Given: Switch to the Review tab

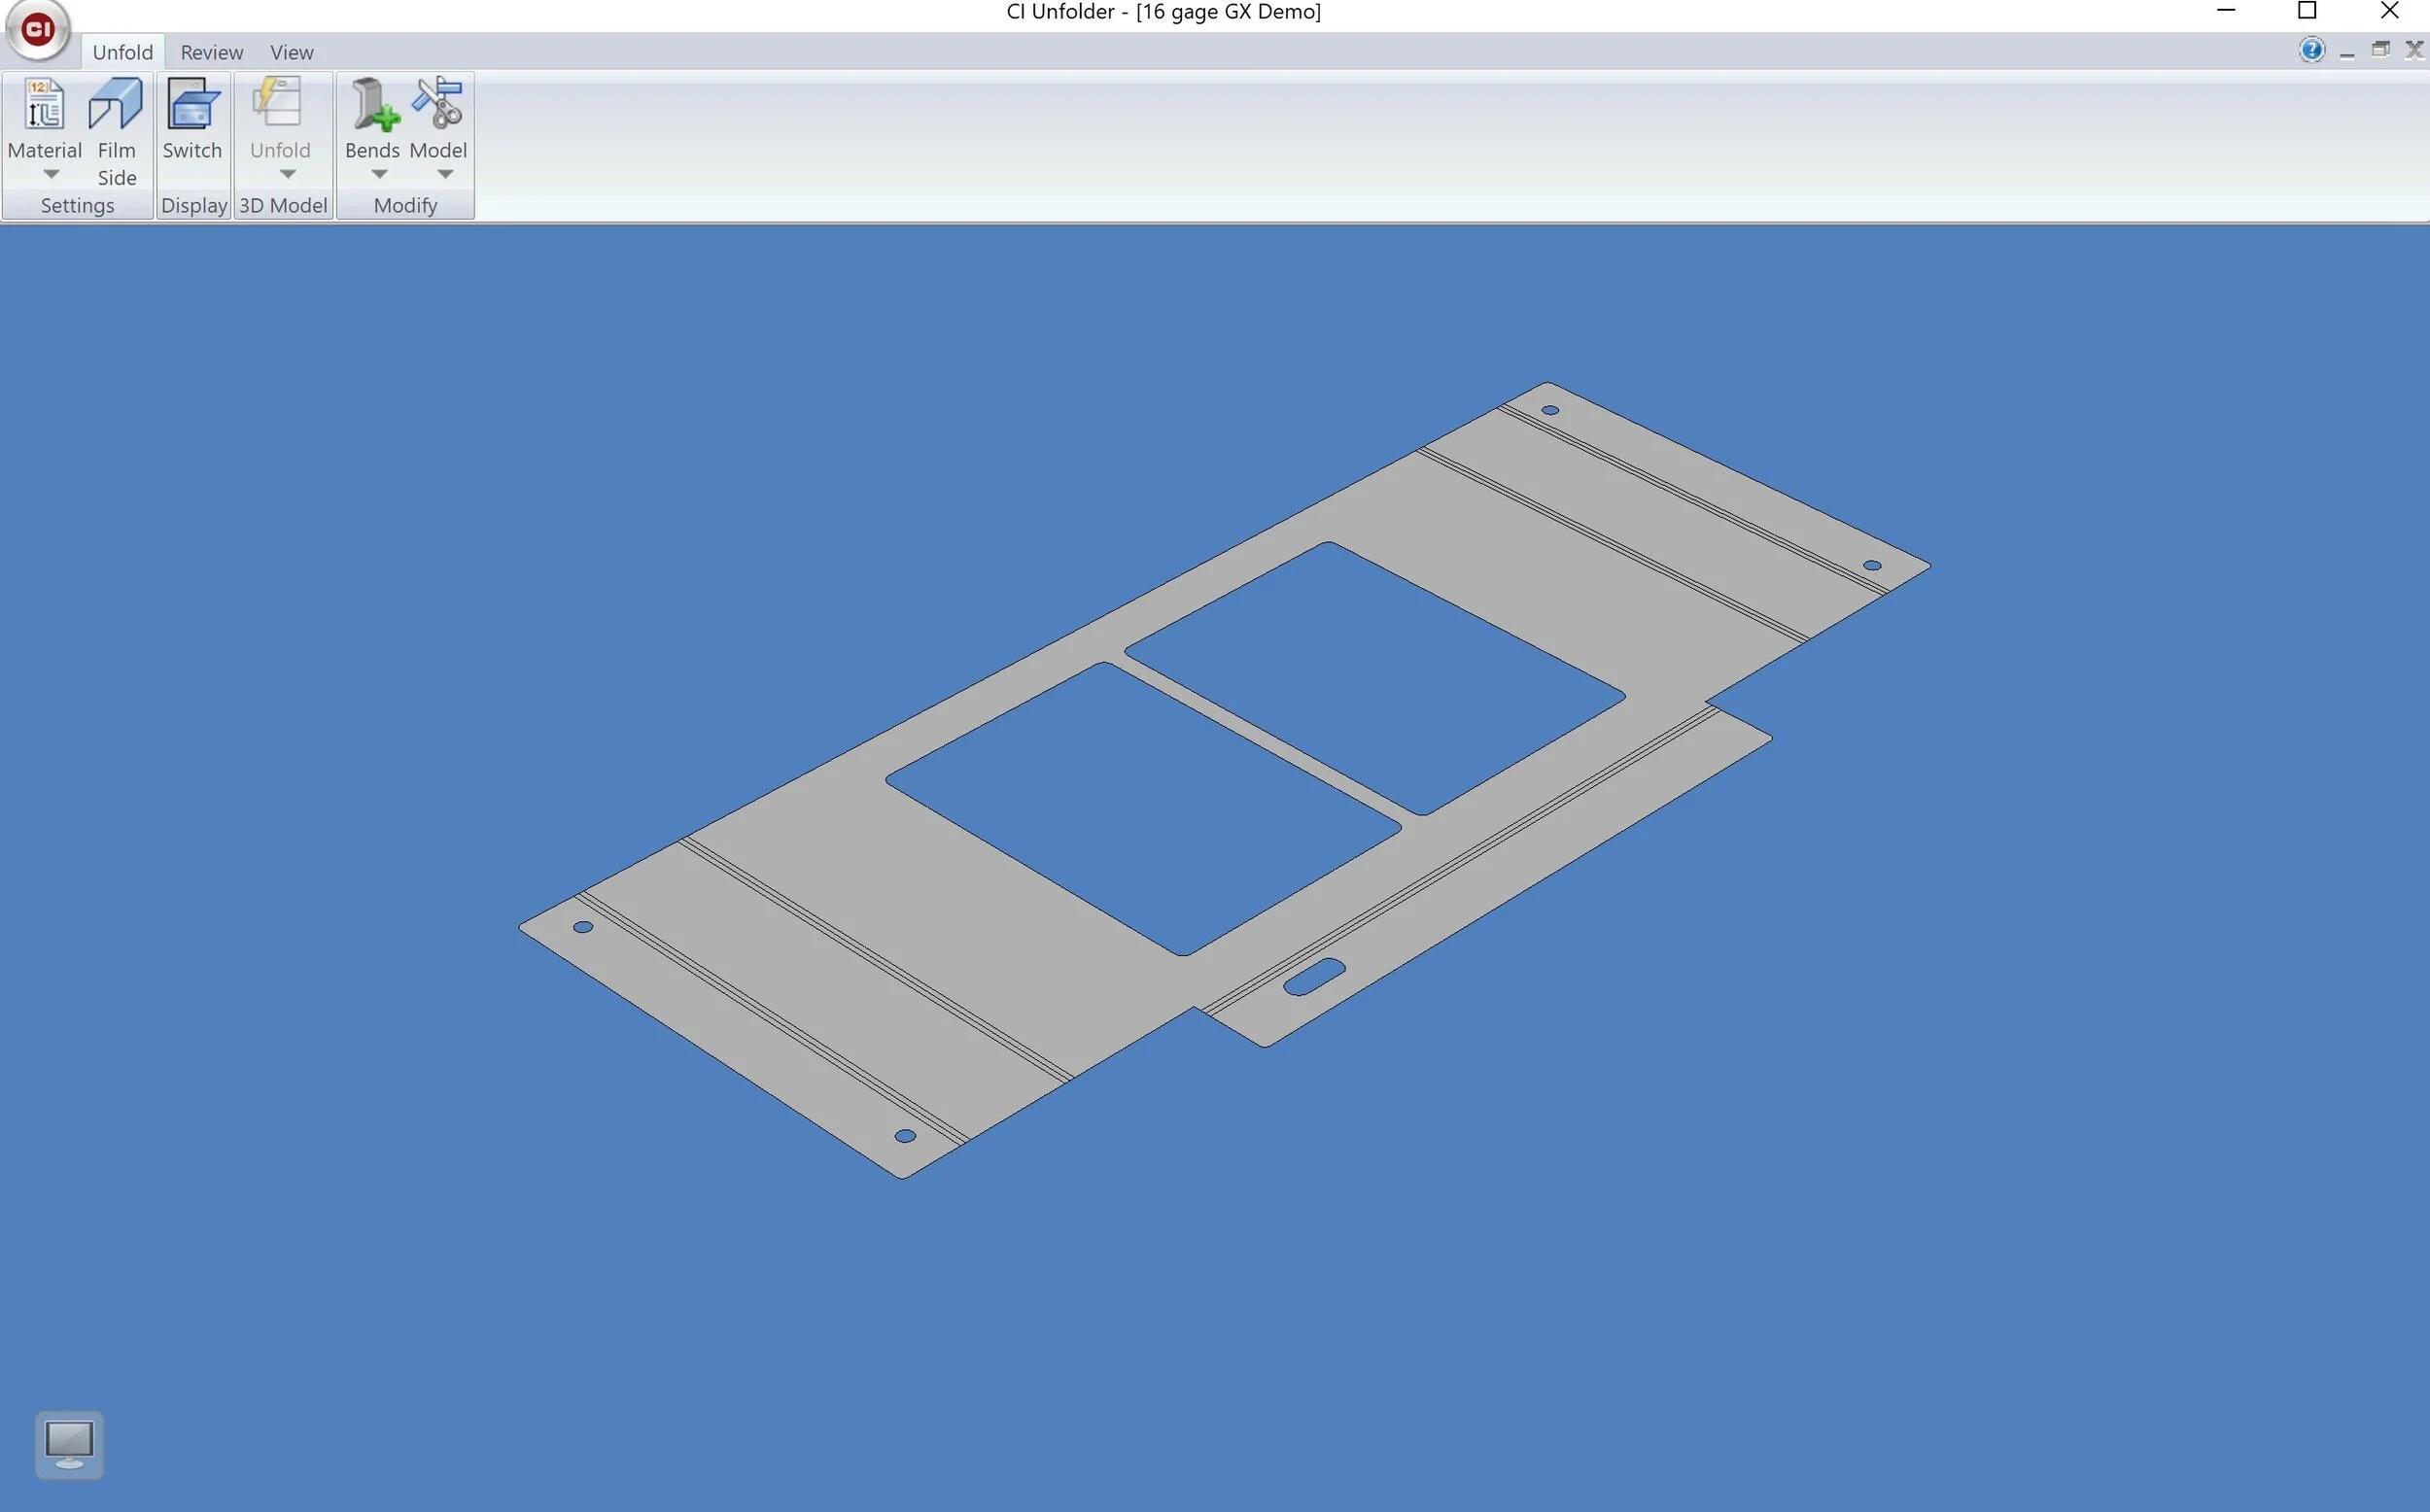Looking at the screenshot, I should coord(211,52).
